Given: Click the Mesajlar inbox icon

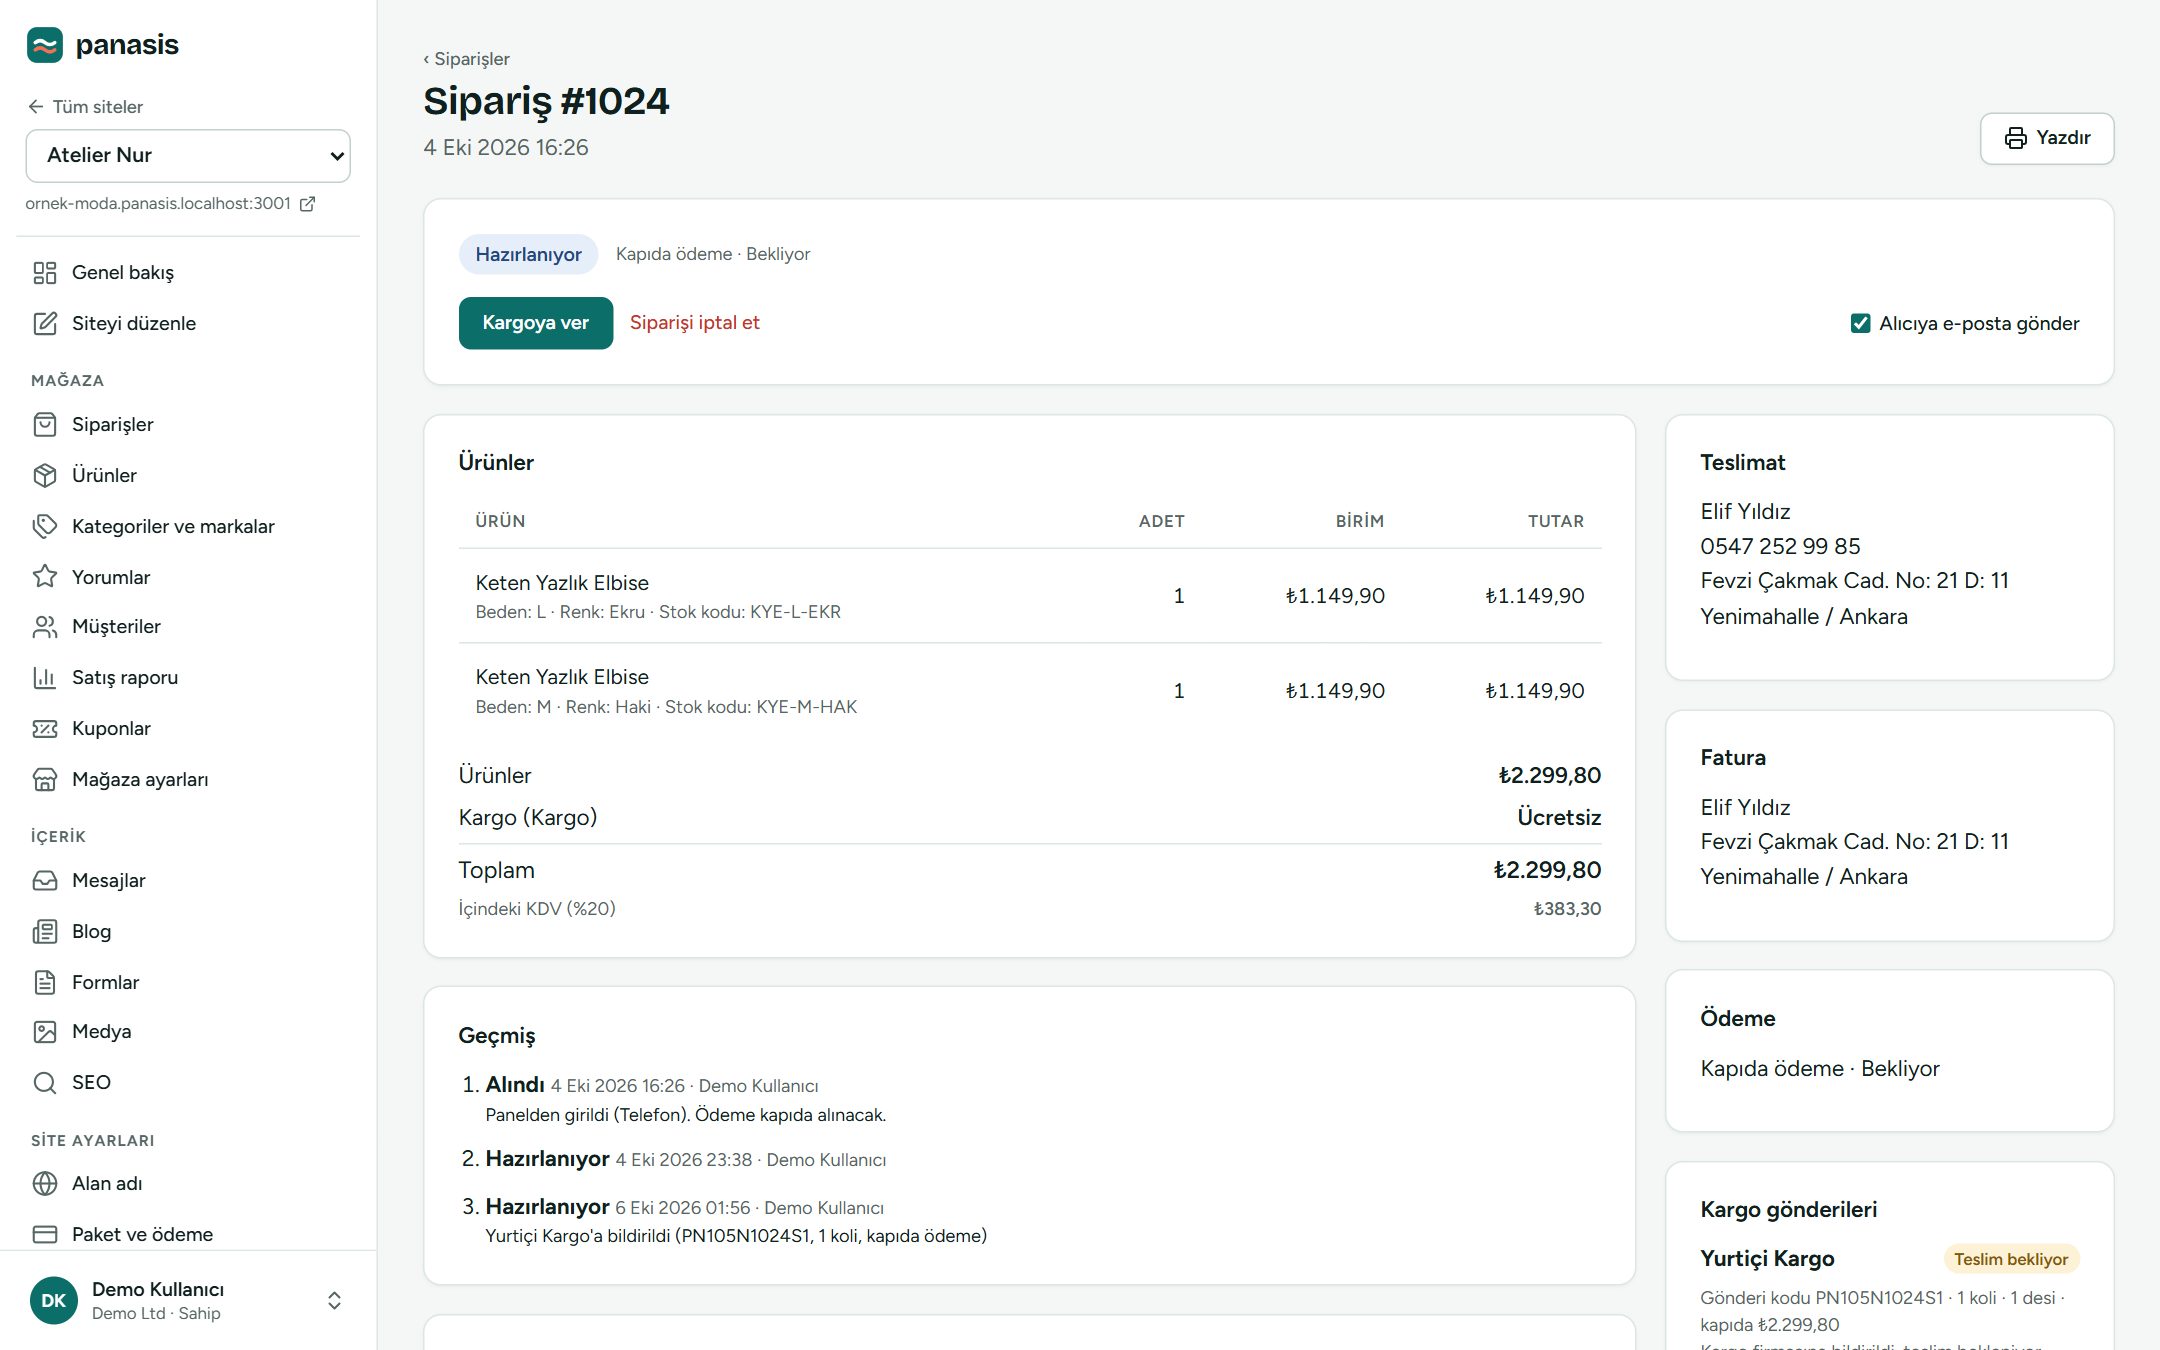Looking at the screenshot, I should click(45, 881).
